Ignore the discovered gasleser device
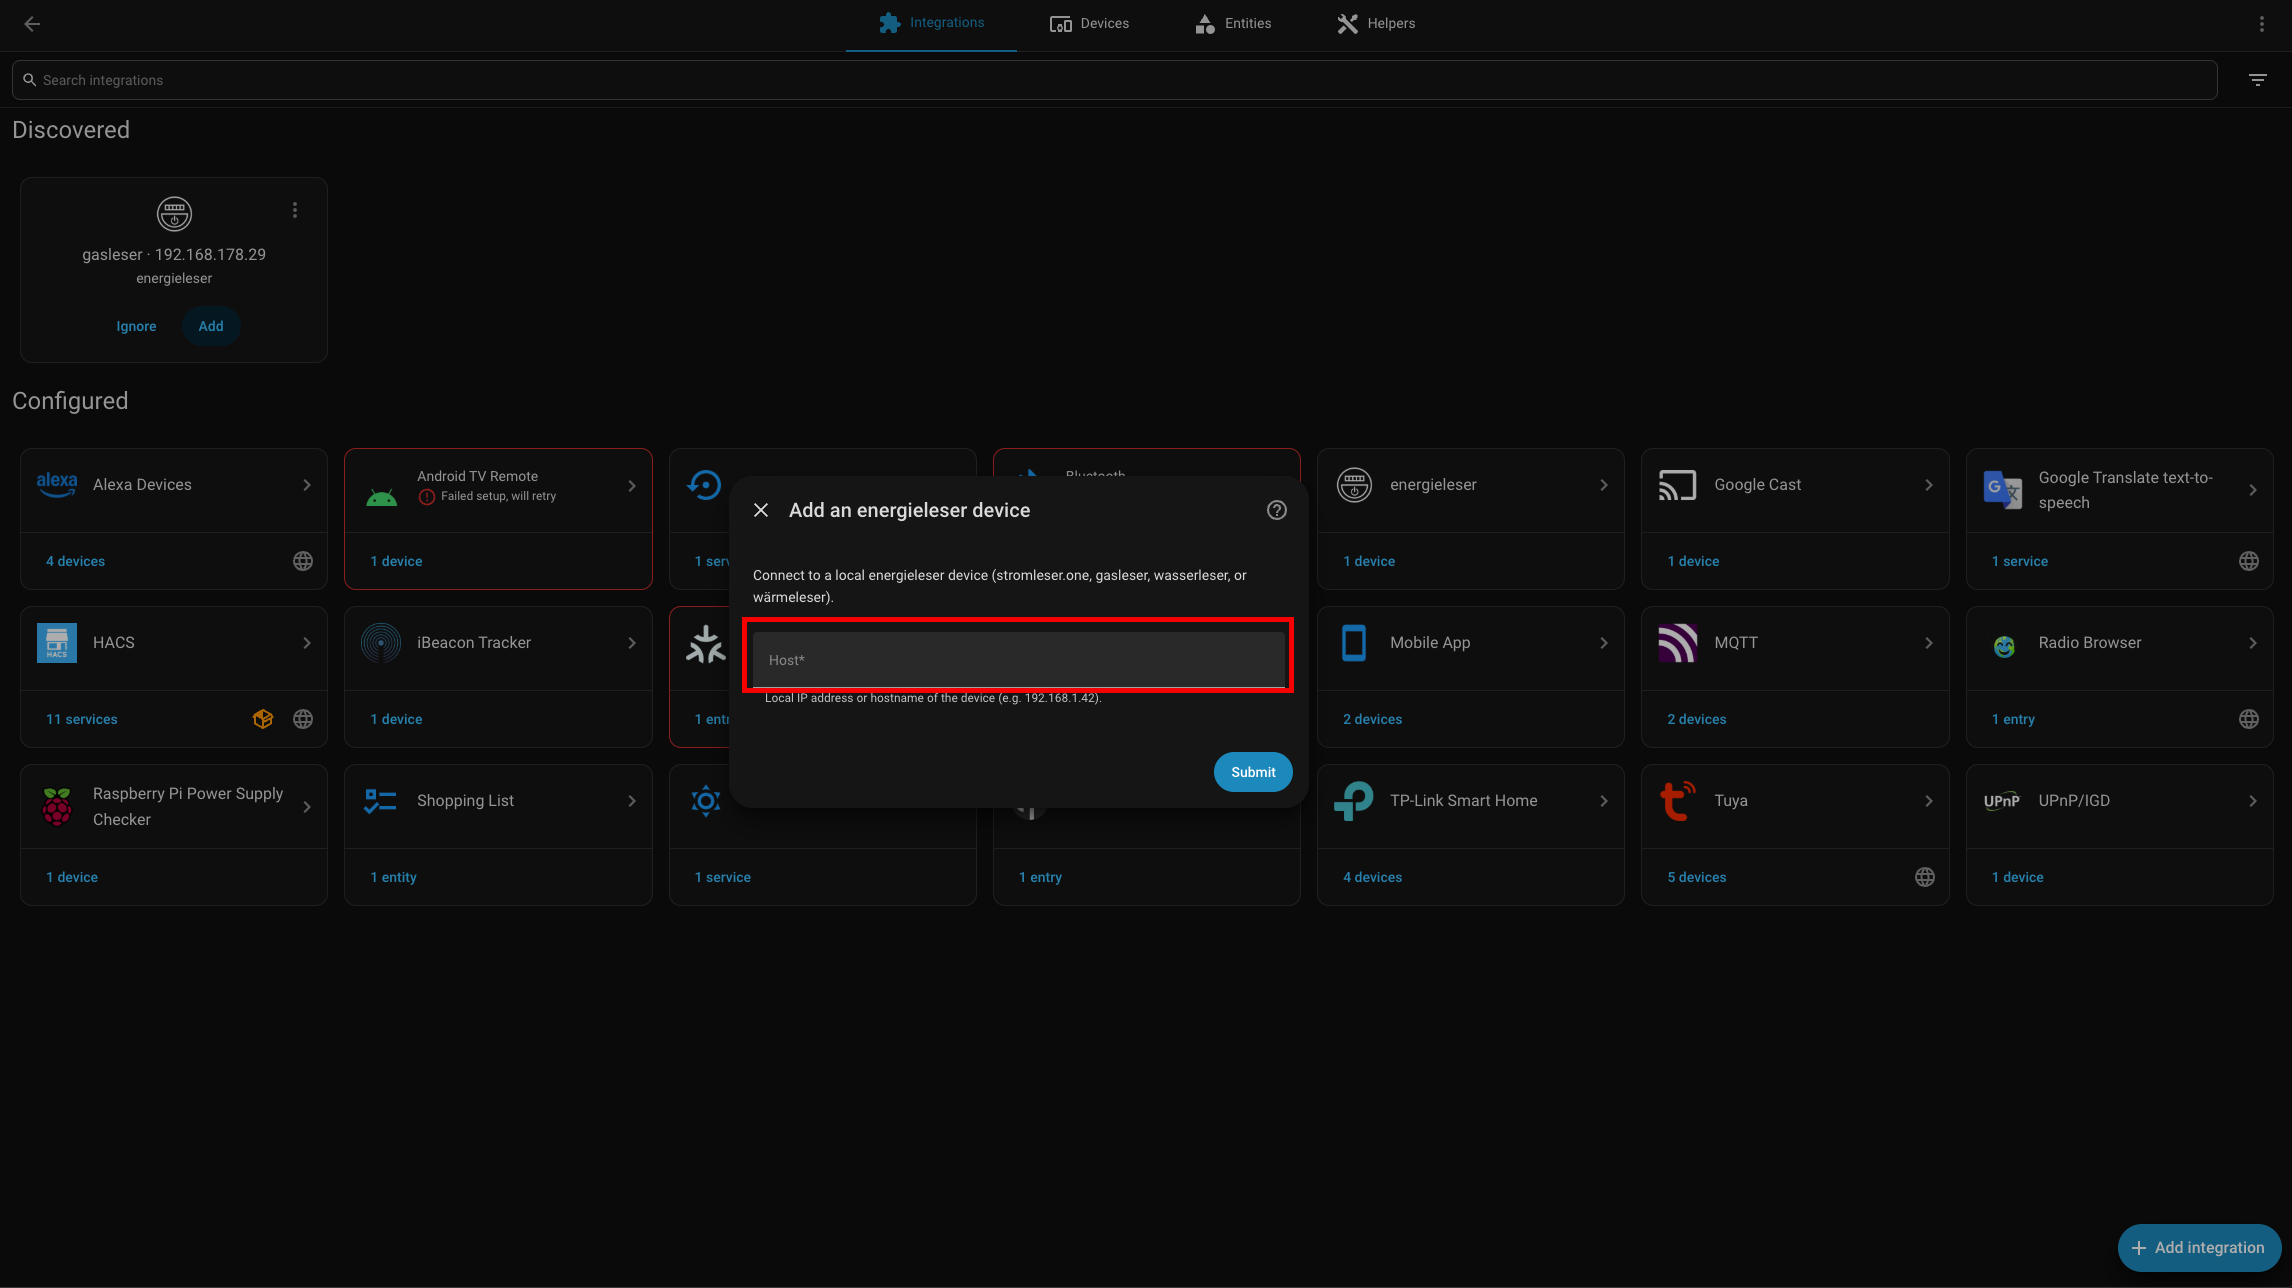Screen dimensions: 2292x1288 pyautogui.click(x=136, y=326)
